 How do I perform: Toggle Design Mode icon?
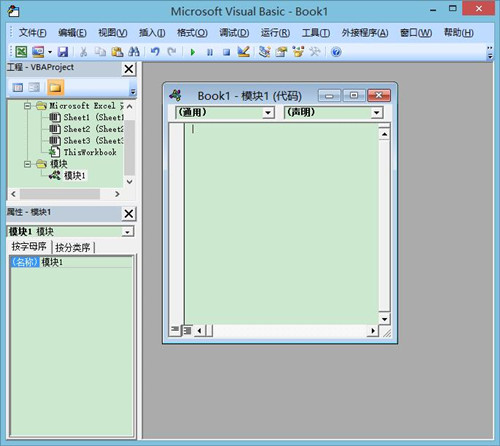[243, 52]
